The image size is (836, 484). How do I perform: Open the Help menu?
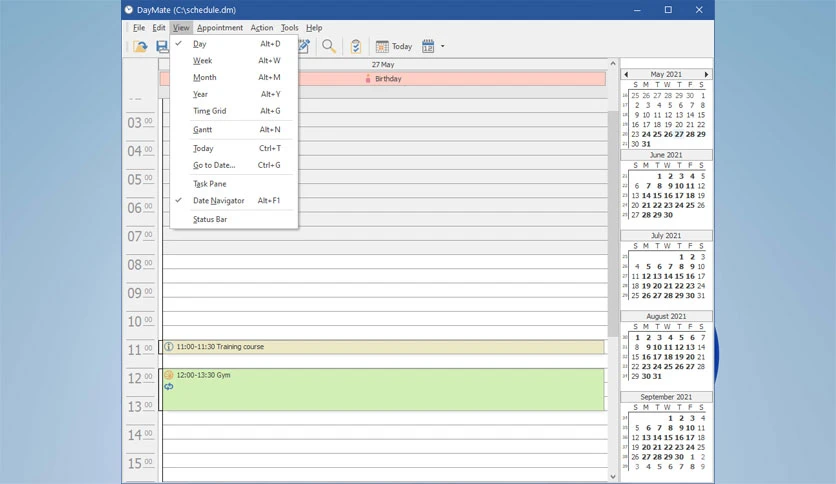[314, 28]
